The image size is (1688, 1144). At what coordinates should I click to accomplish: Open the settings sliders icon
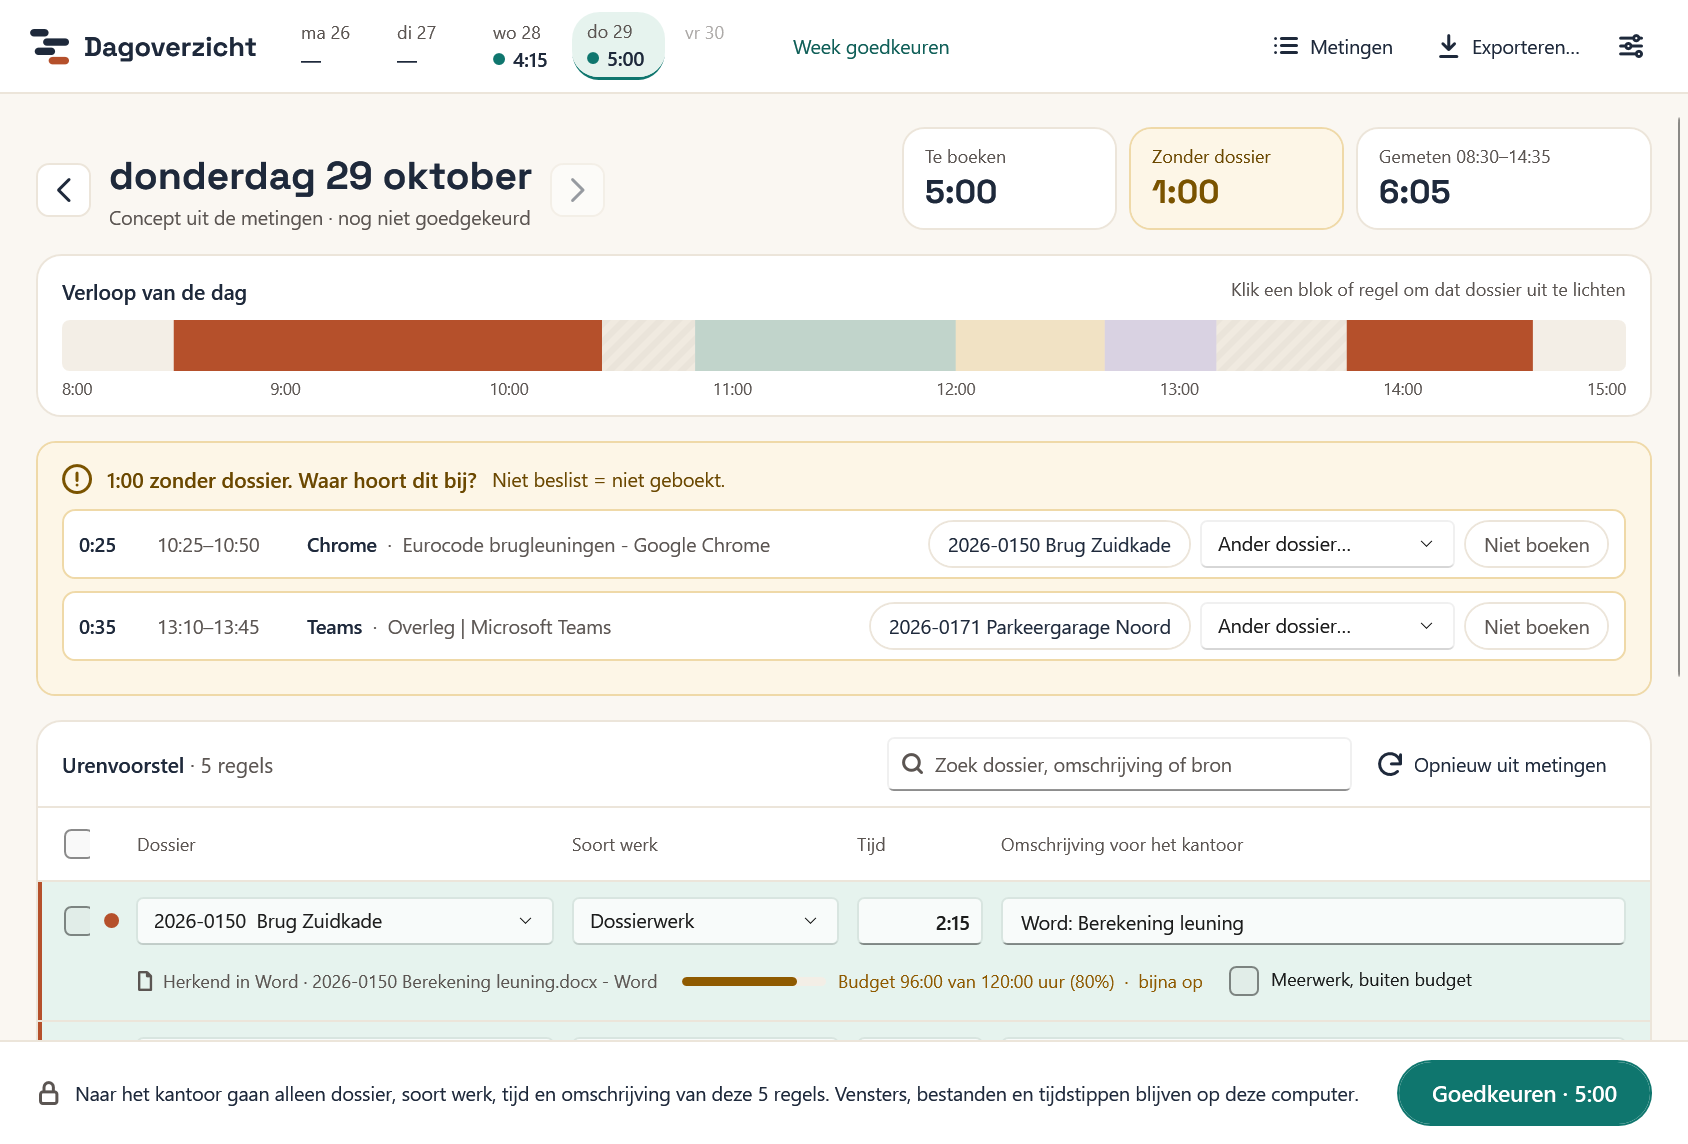point(1631,46)
